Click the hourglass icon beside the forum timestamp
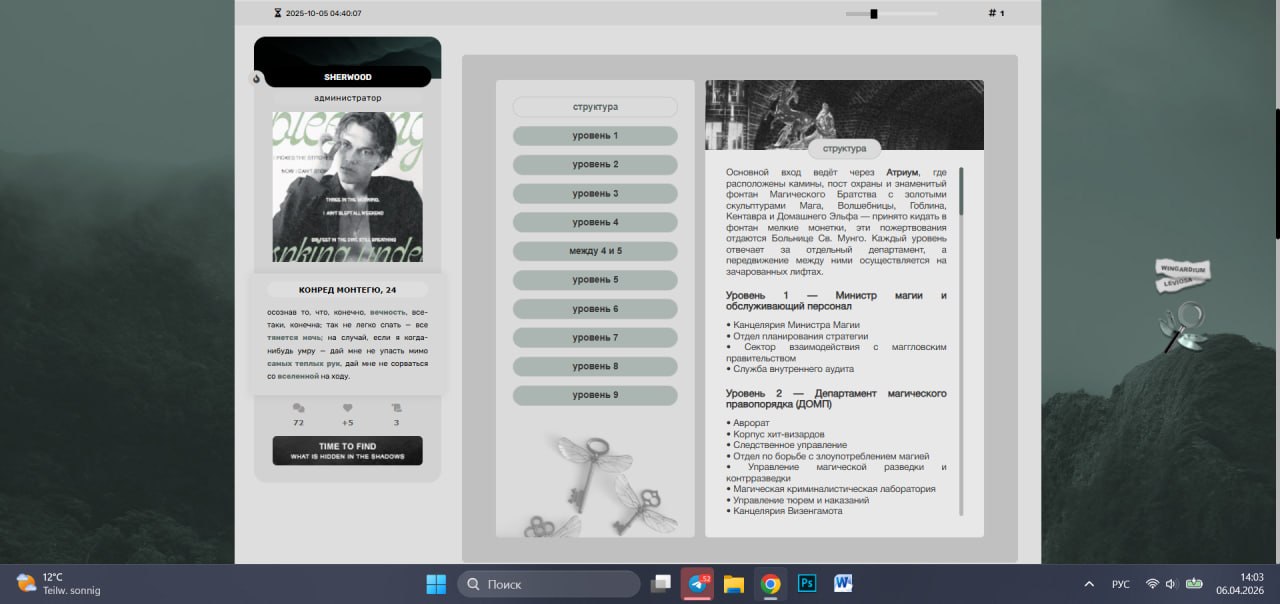 coord(276,12)
